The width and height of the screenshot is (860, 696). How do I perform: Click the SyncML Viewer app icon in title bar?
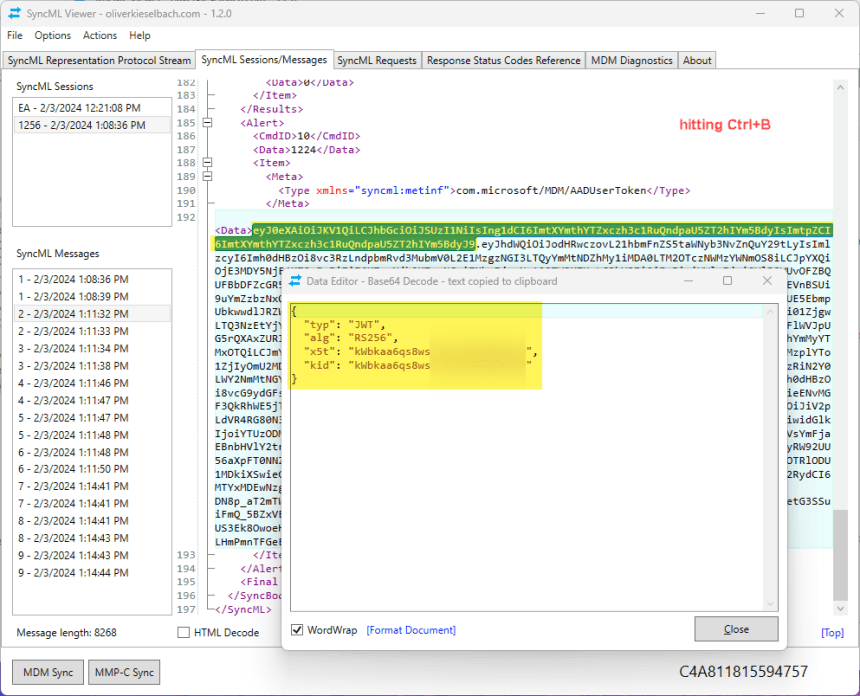click(15, 13)
